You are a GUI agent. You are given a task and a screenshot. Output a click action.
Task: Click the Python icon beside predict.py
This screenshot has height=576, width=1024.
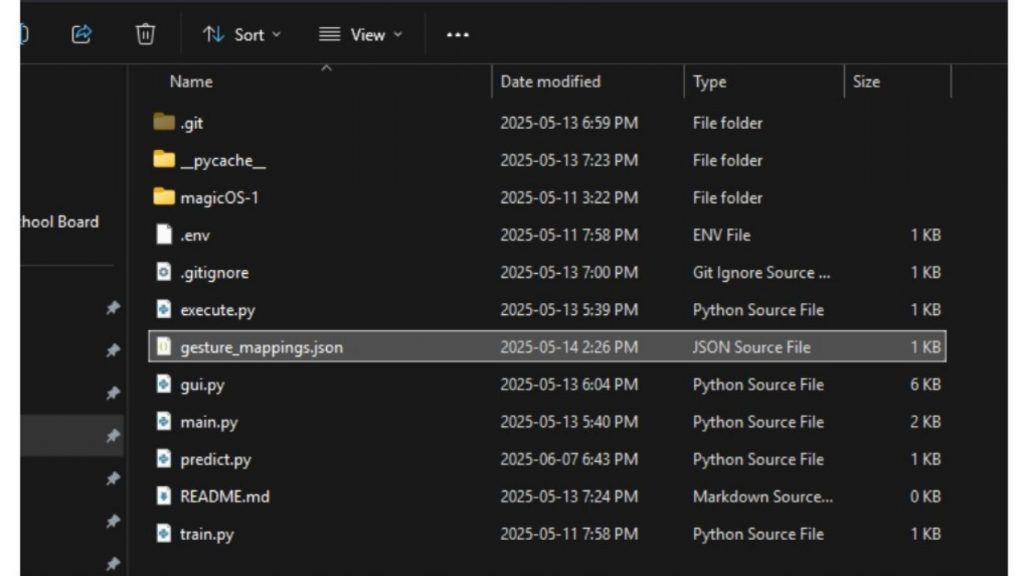coord(163,459)
